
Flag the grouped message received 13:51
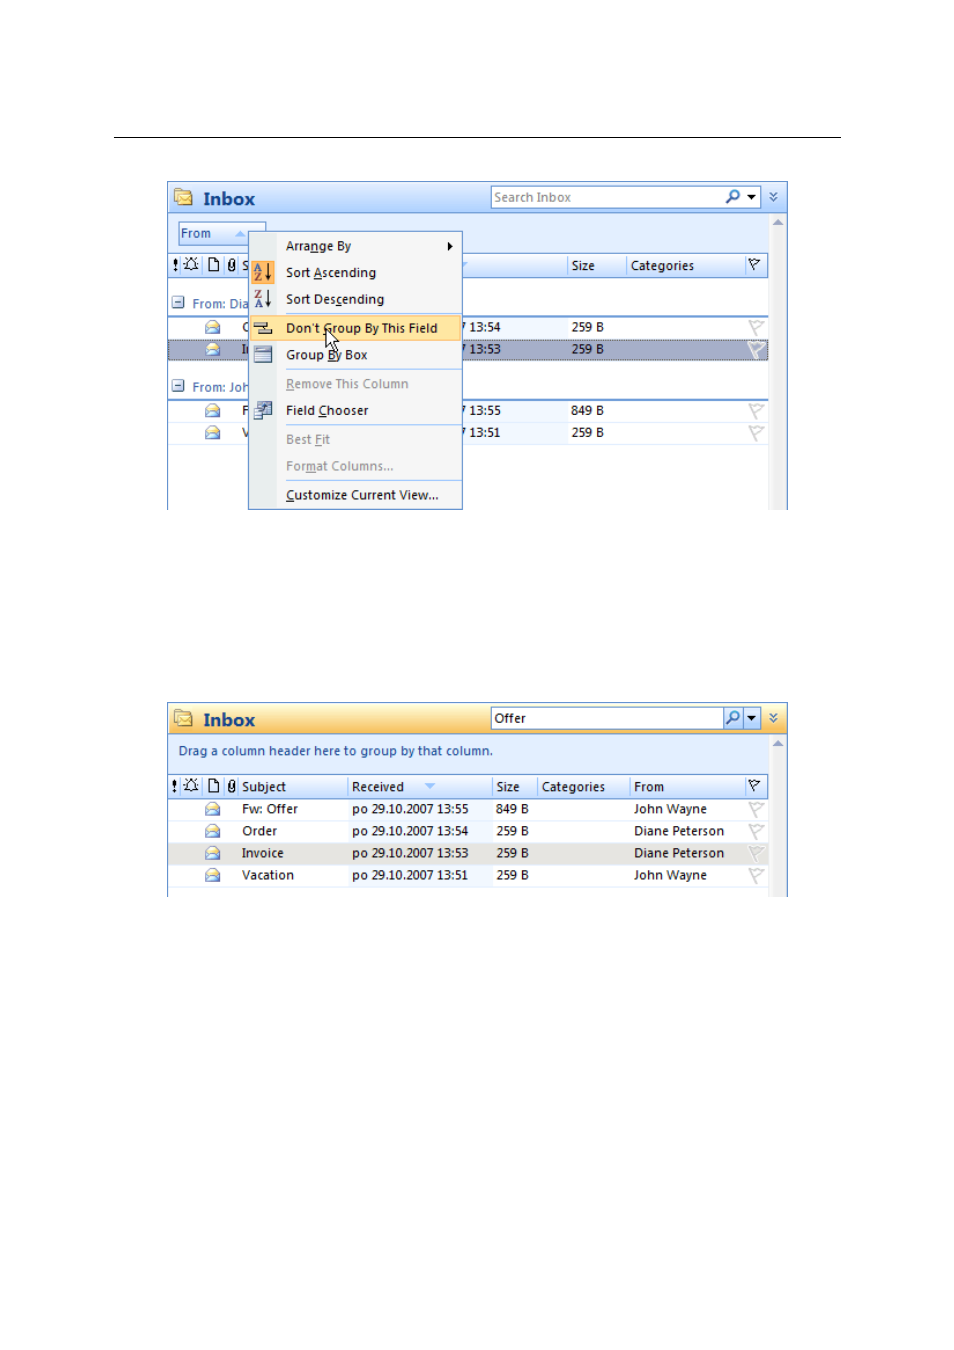(x=756, y=432)
